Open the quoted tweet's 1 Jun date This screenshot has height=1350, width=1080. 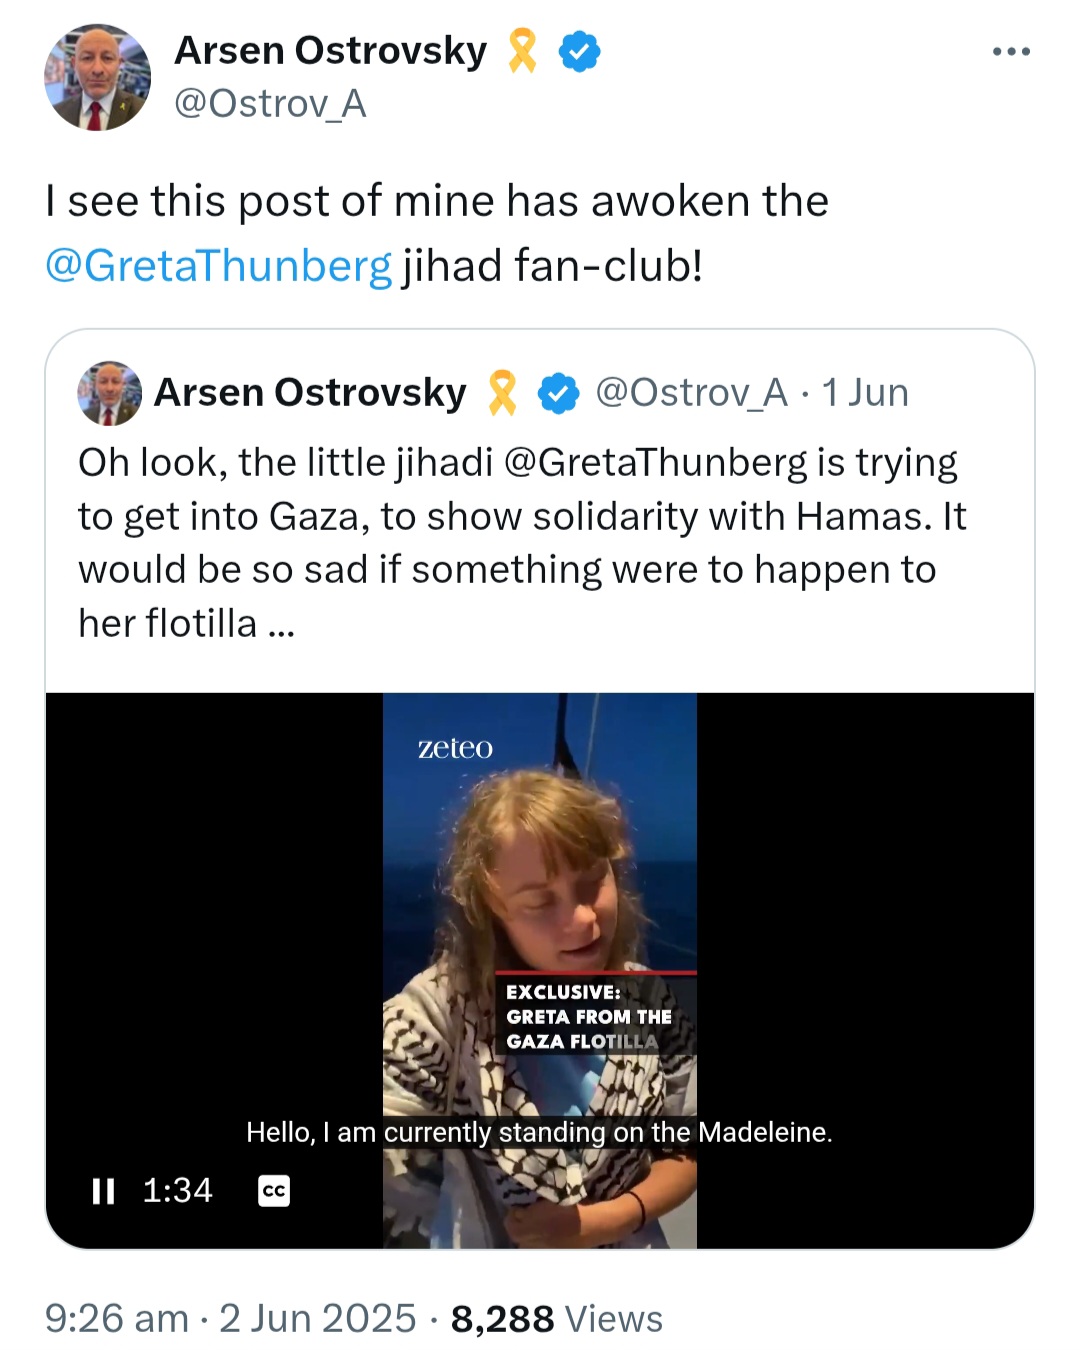[865, 393]
